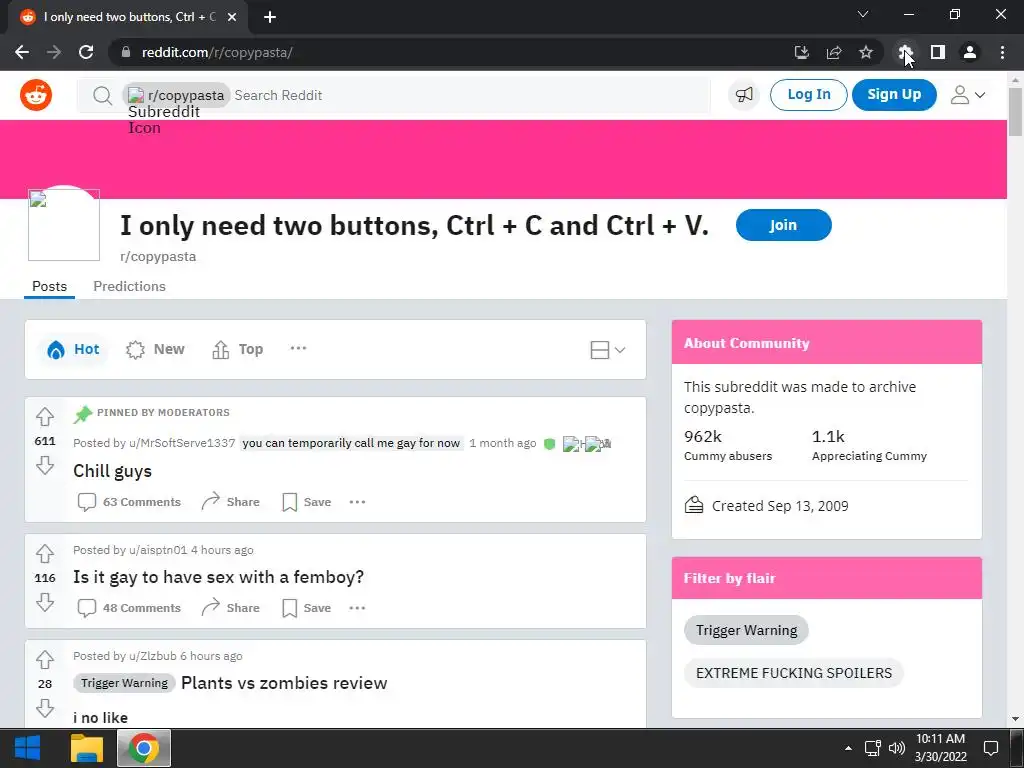Switch to the Predictions tab
This screenshot has width=1024, height=768.
click(129, 286)
